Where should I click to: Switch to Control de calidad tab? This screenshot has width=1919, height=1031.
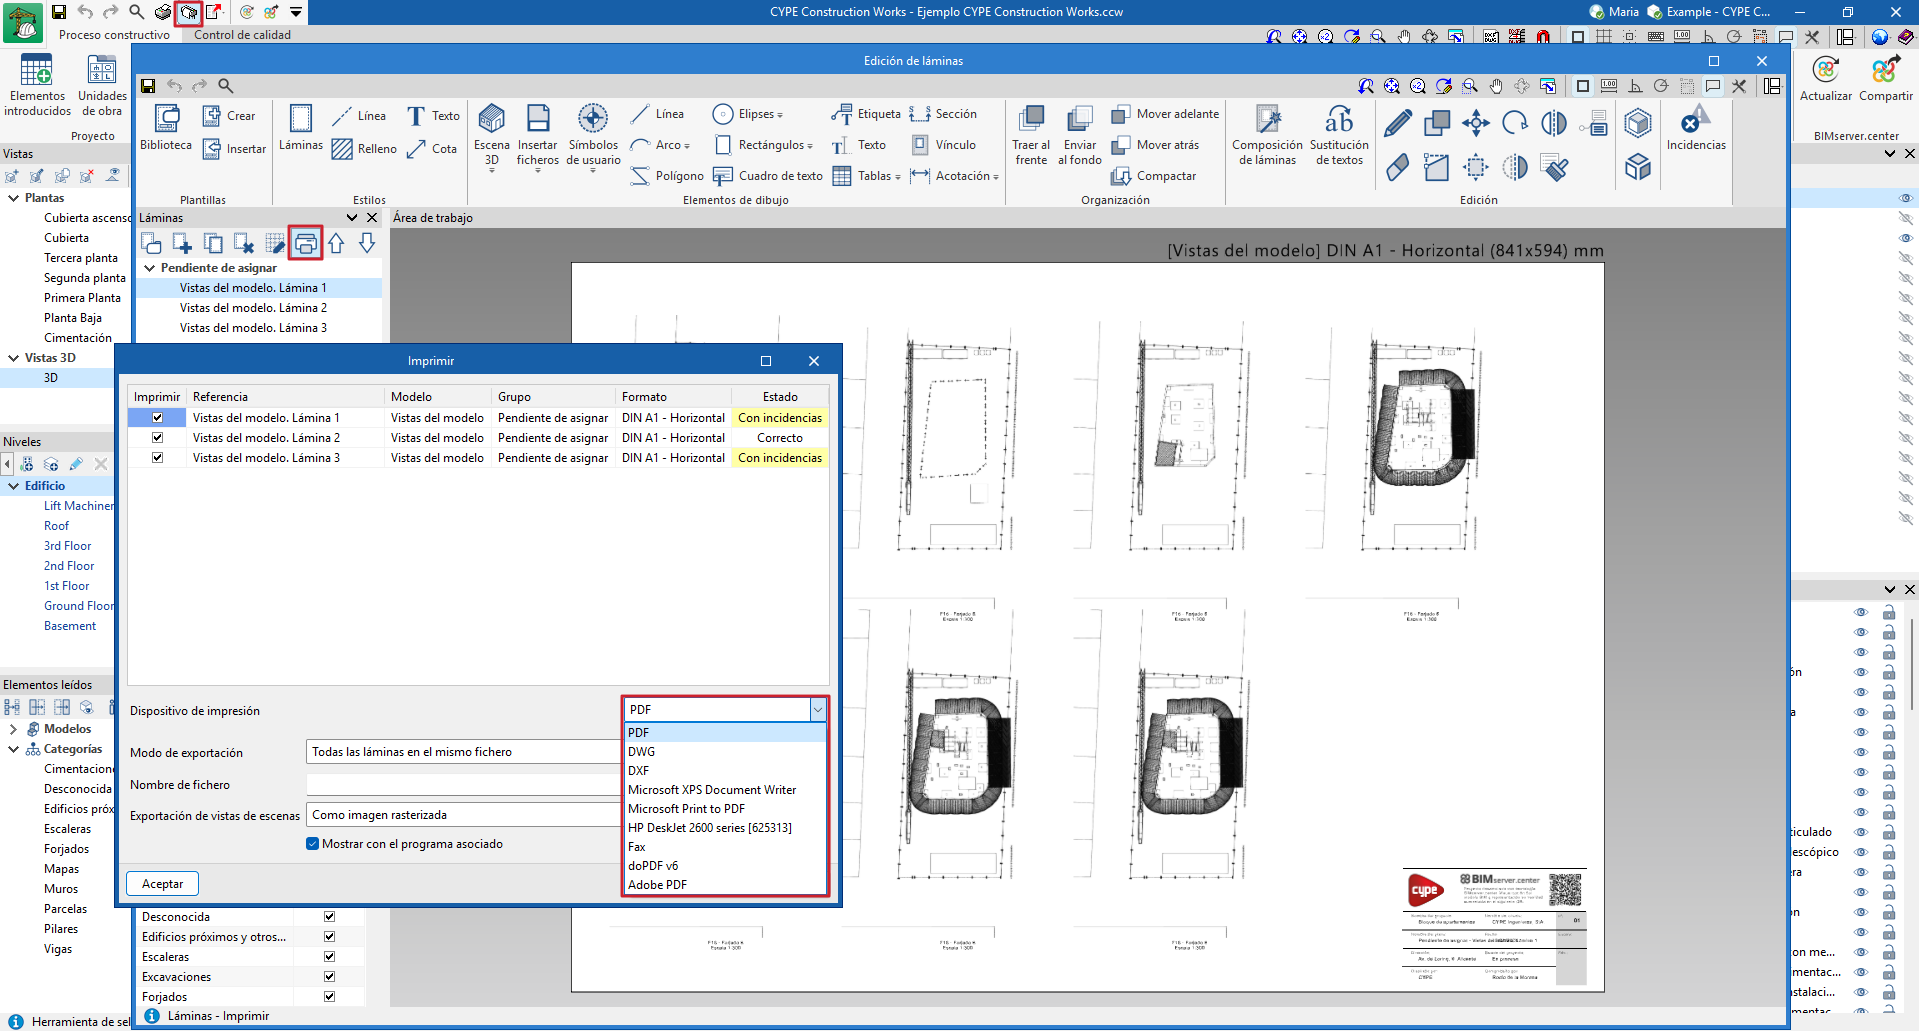tap(242, 35)
